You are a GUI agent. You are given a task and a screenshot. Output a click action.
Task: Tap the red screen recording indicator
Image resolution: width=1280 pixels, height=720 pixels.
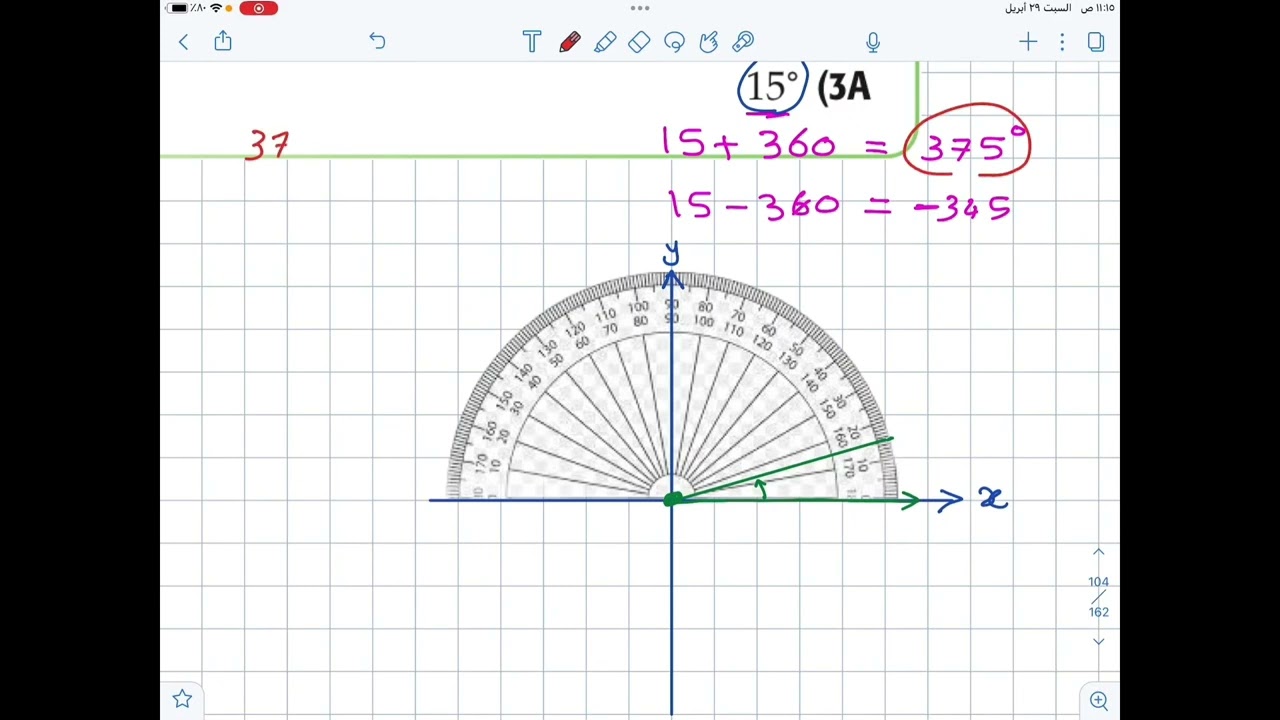point(258,8)
